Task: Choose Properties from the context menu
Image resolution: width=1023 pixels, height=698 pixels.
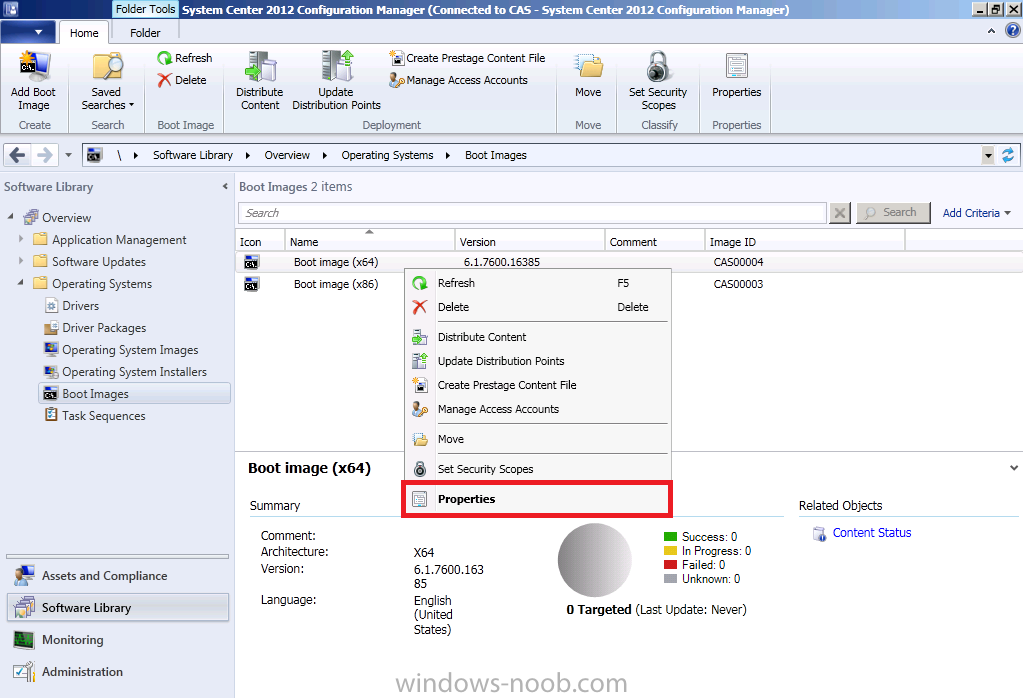Action: 538,500
